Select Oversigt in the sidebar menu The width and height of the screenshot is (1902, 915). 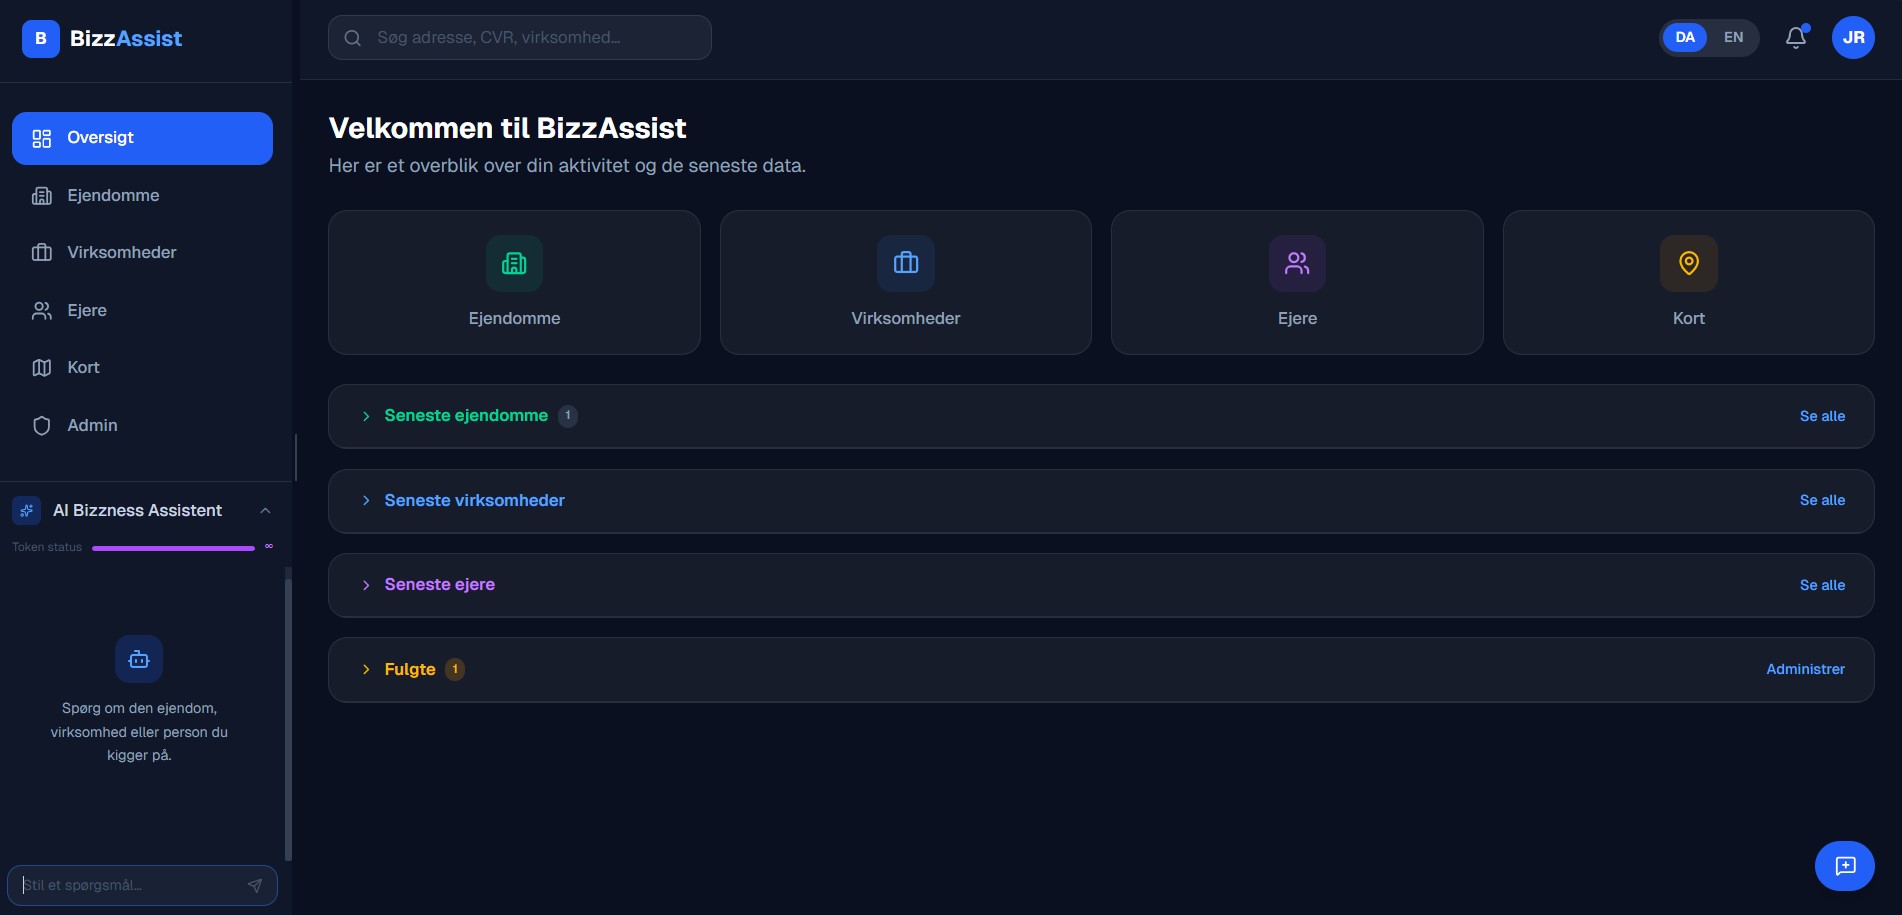pos(100,138)
